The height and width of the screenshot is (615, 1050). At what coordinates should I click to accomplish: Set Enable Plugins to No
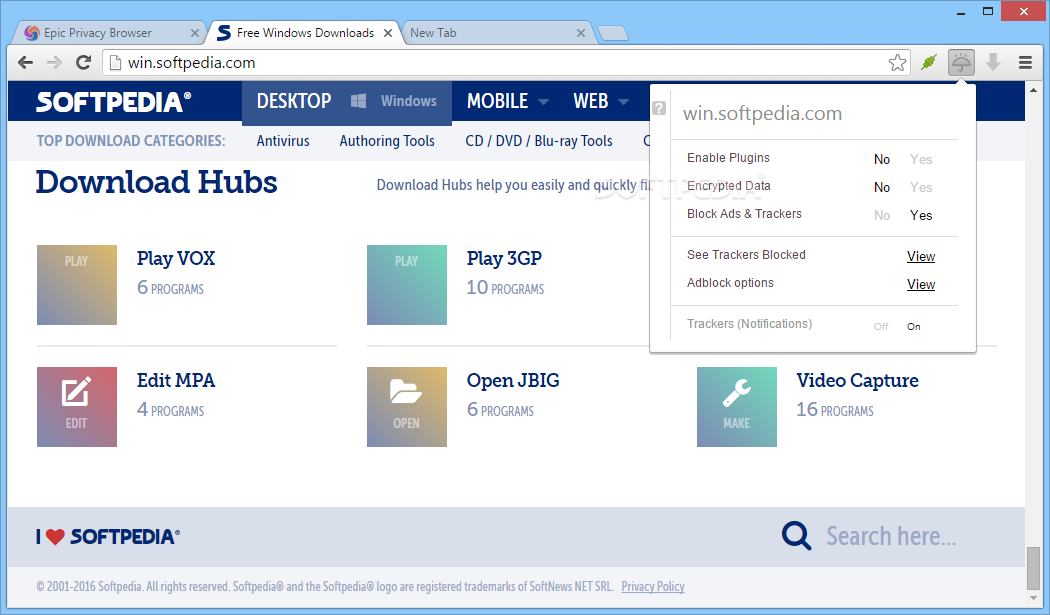[x=881, y=159]
